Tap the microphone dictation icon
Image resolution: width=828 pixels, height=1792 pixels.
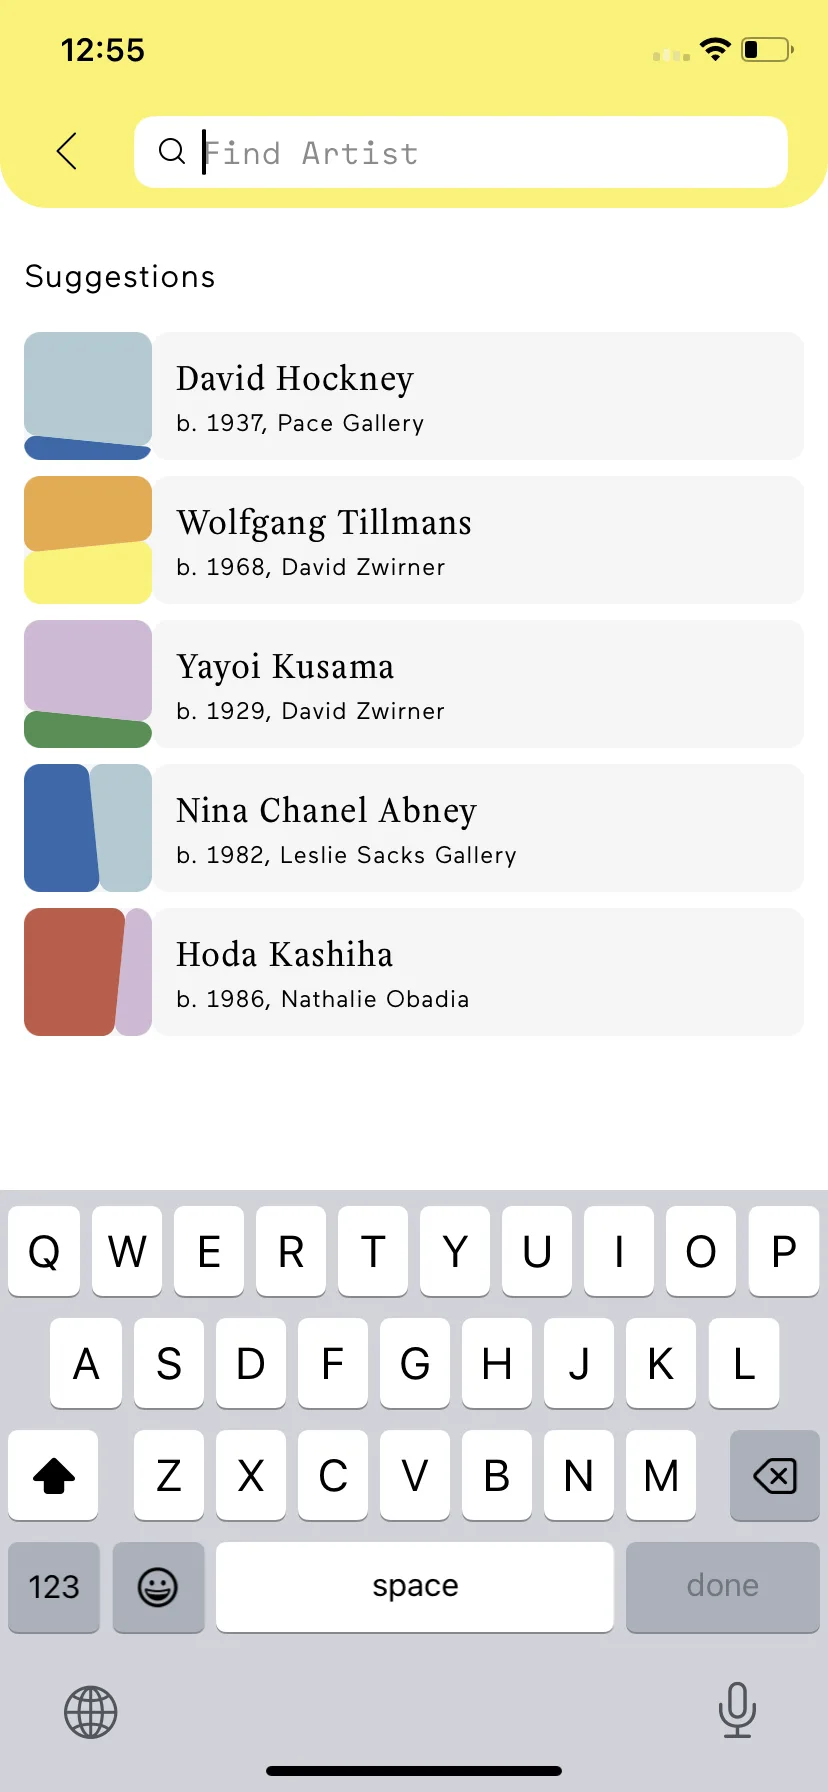(737, 1710)
